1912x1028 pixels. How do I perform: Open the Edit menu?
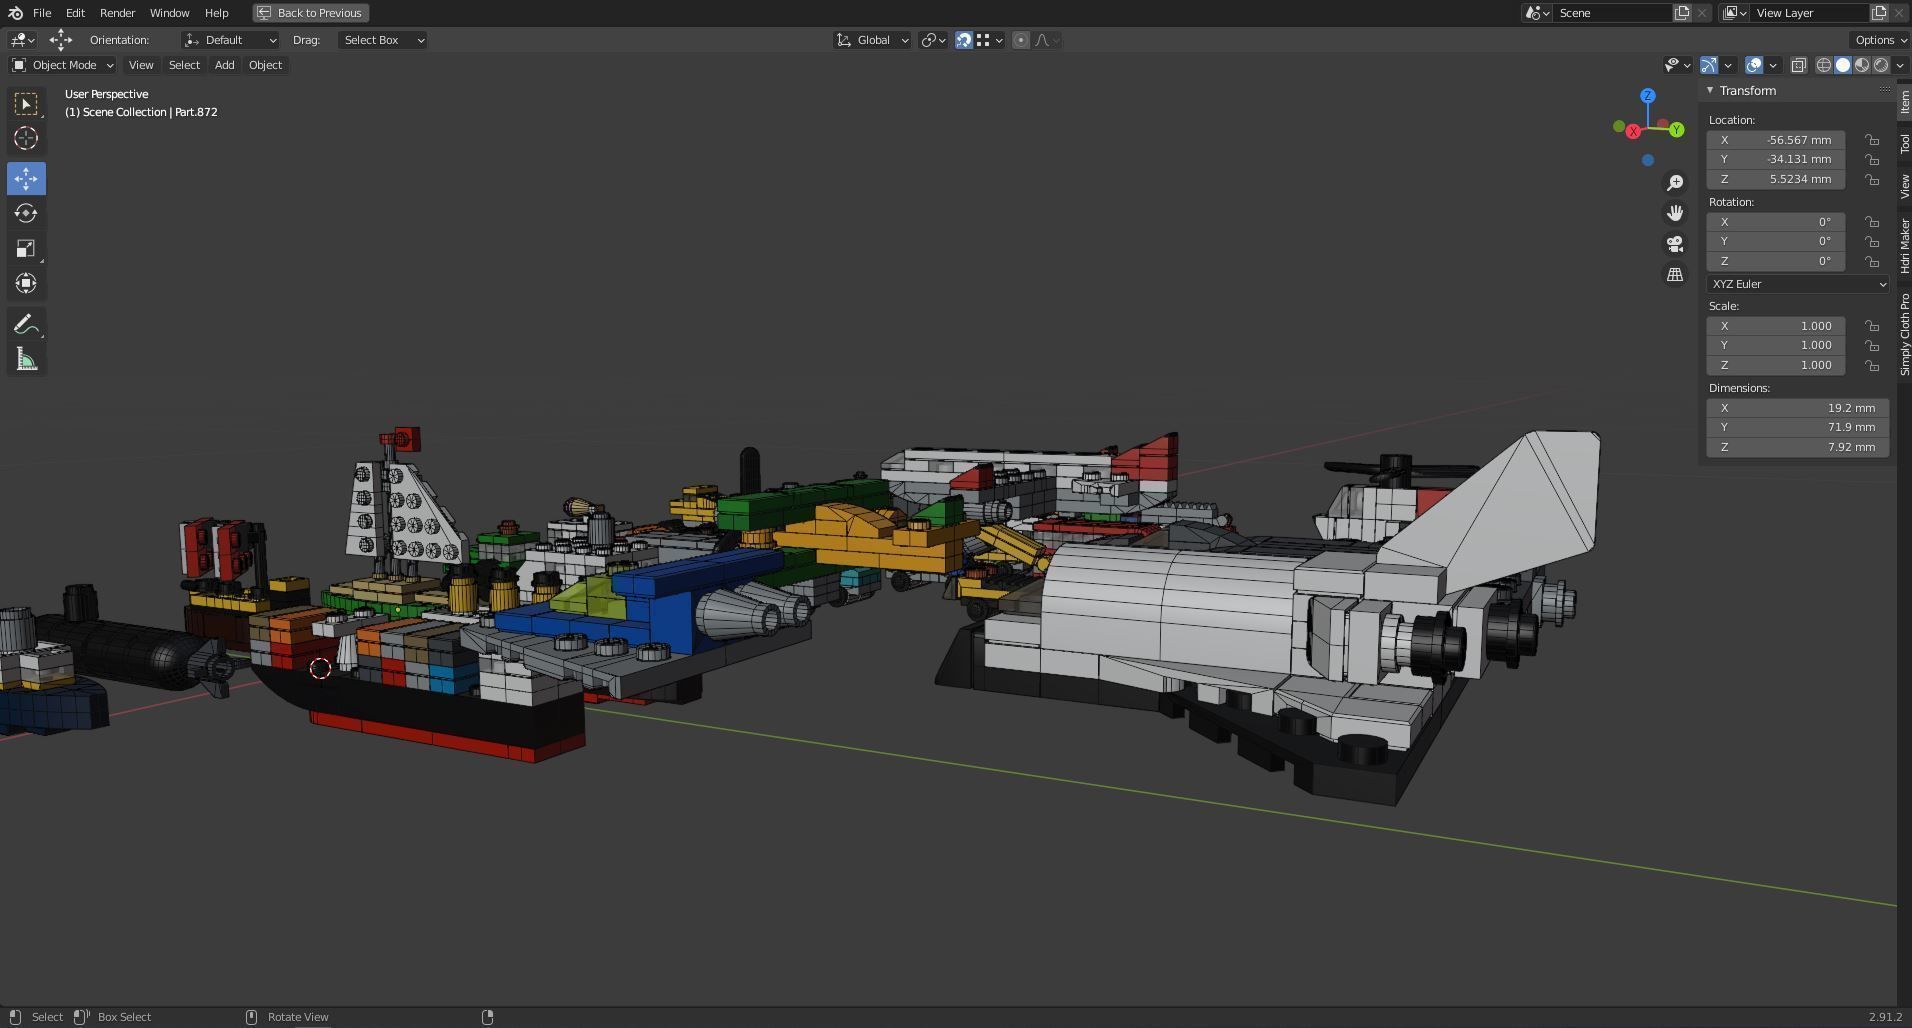coord(75,13)
